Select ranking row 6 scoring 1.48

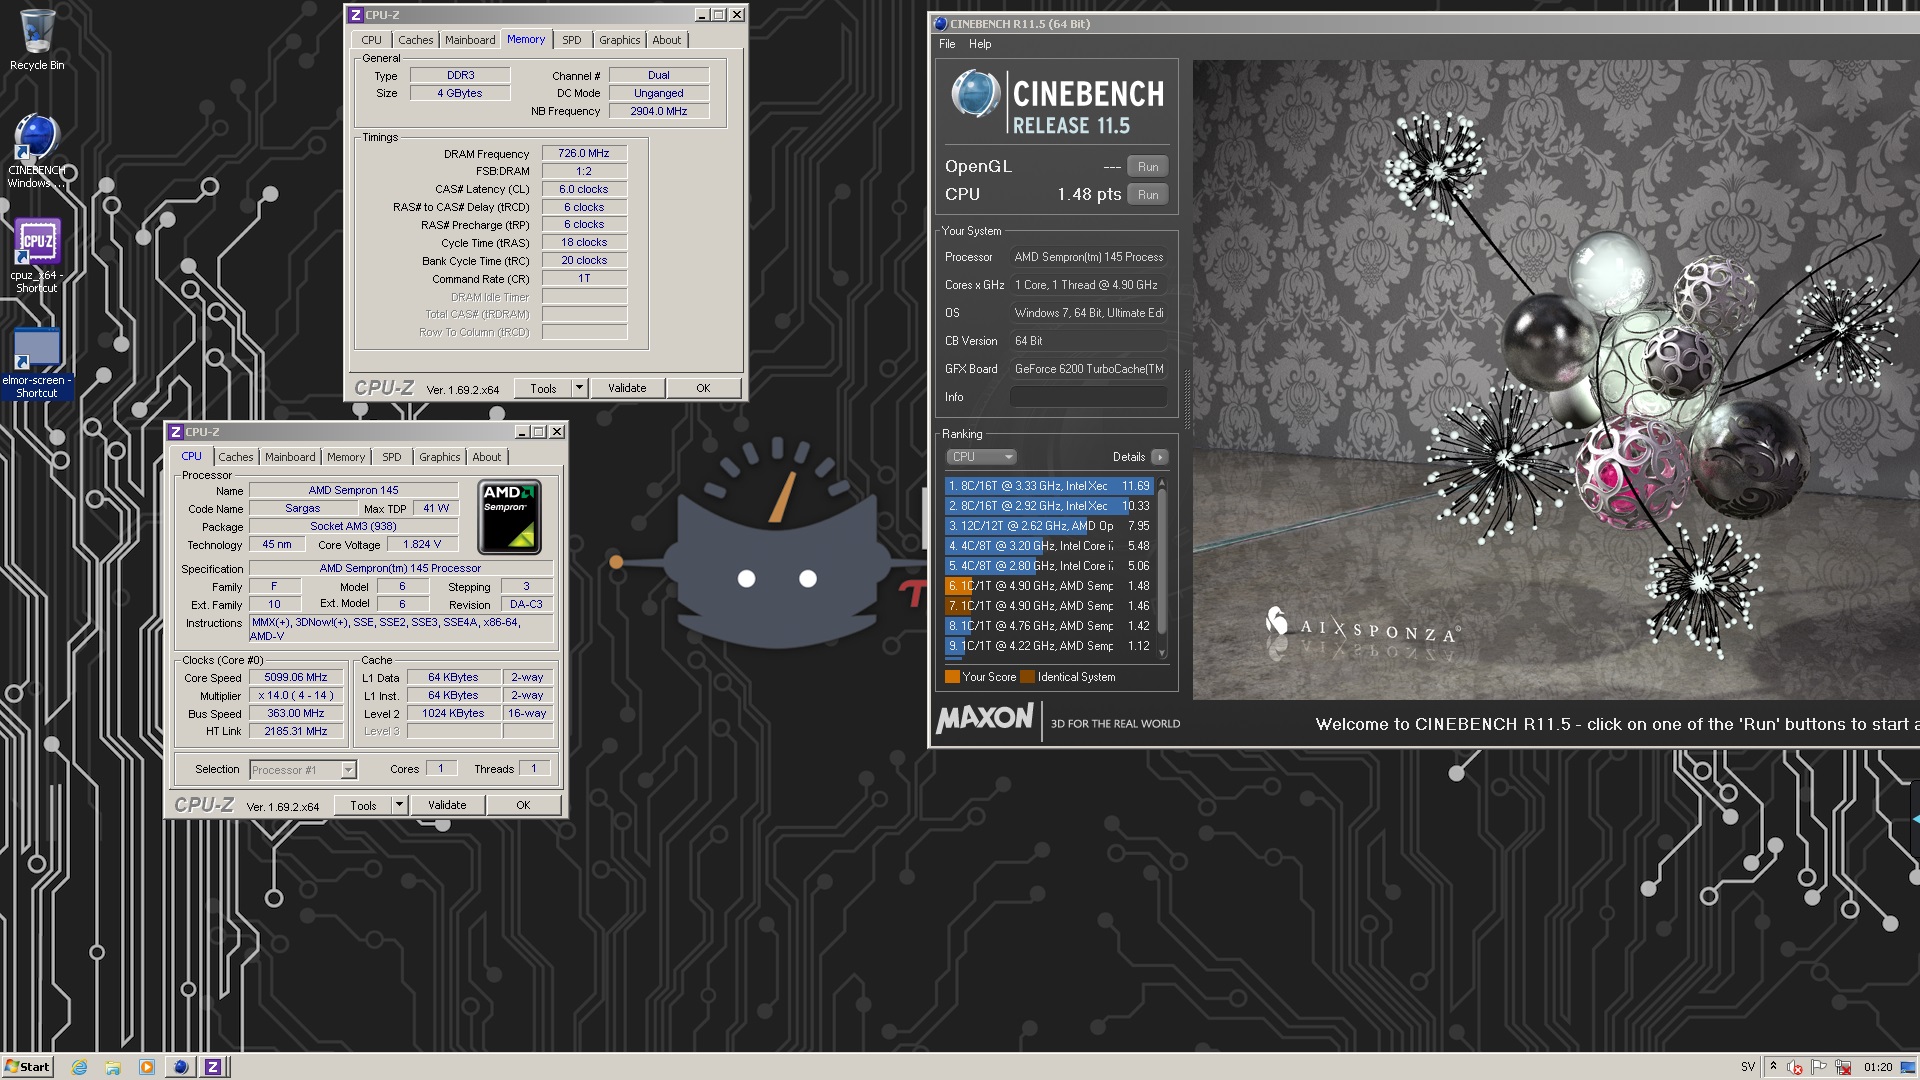click(x=1049, y=586)
